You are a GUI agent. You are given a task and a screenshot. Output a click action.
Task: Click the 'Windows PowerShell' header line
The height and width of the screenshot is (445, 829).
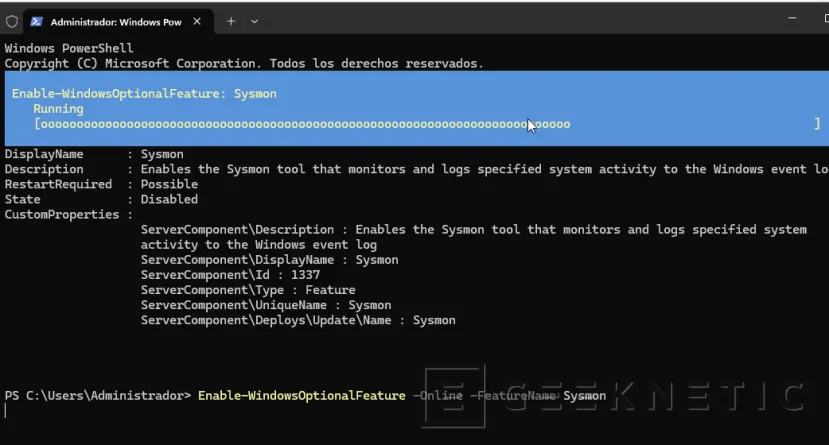69,48
